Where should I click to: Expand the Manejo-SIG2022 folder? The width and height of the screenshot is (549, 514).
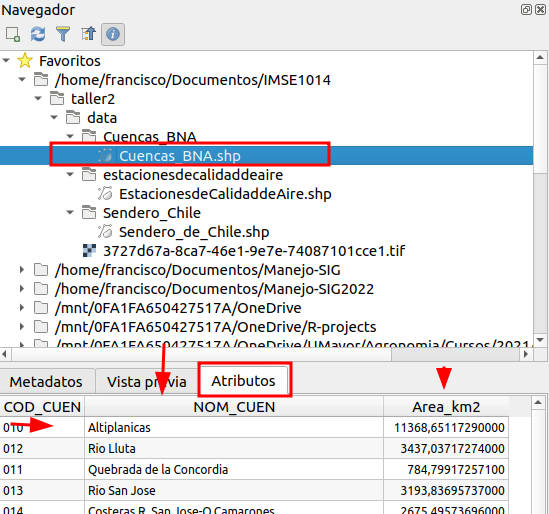coord(22,289)
